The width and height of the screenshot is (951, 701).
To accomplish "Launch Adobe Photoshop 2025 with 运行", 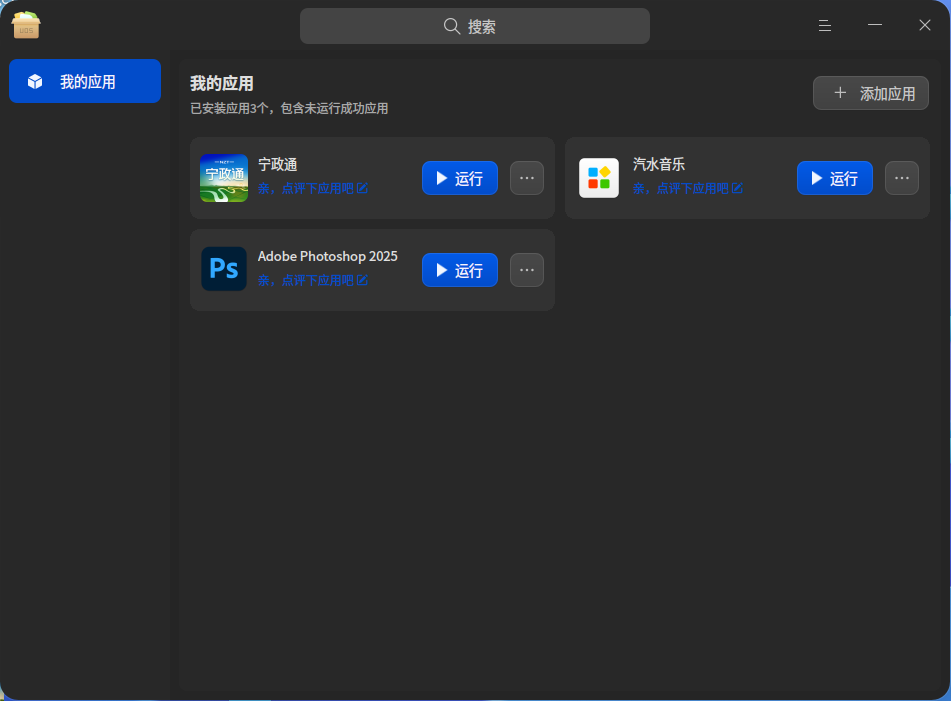I will coord(460,270).
